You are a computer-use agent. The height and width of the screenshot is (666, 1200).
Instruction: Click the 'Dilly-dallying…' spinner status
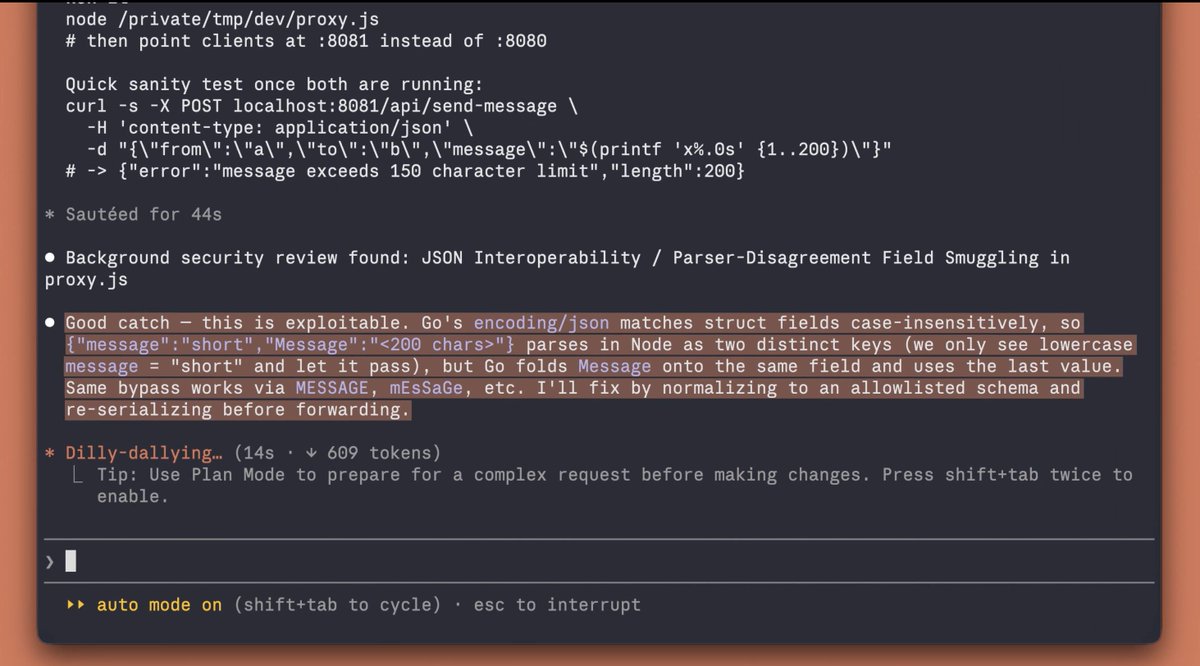(144, 453)
